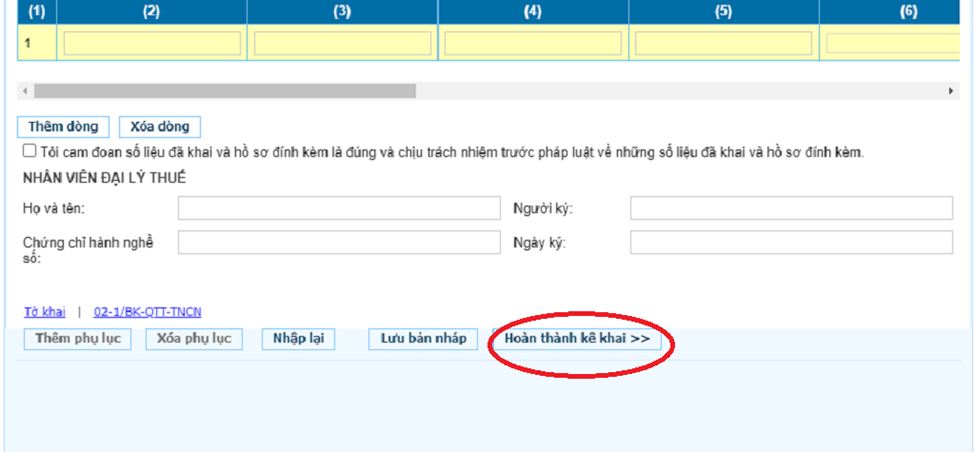
Task: Click row 1 input under column (5)
Action: [x=724, y=43]
